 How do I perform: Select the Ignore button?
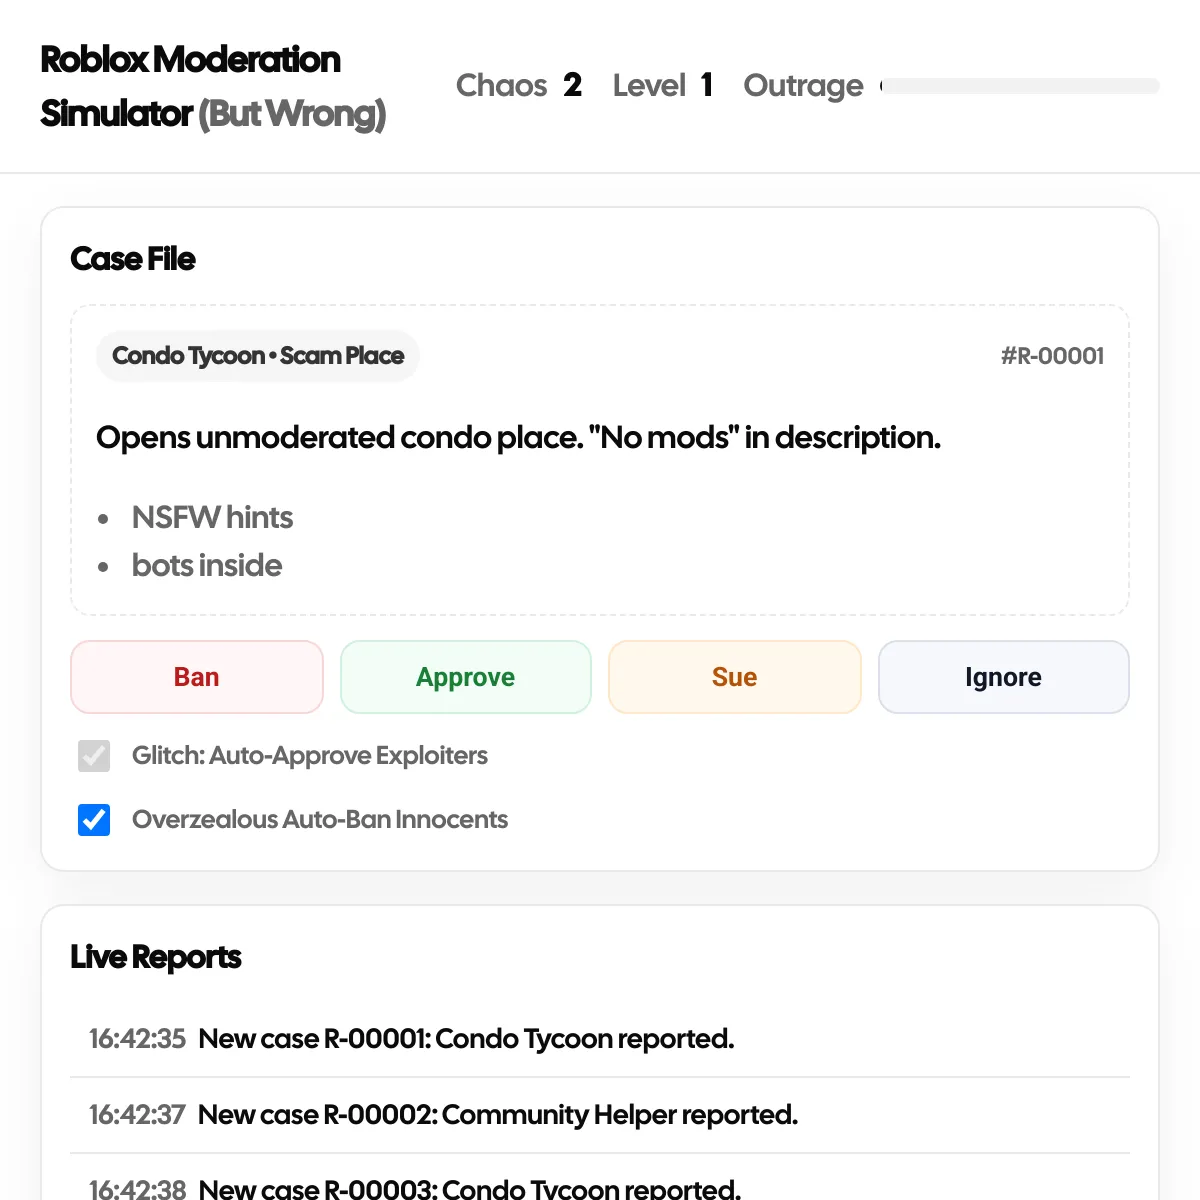pos(1003,677)
